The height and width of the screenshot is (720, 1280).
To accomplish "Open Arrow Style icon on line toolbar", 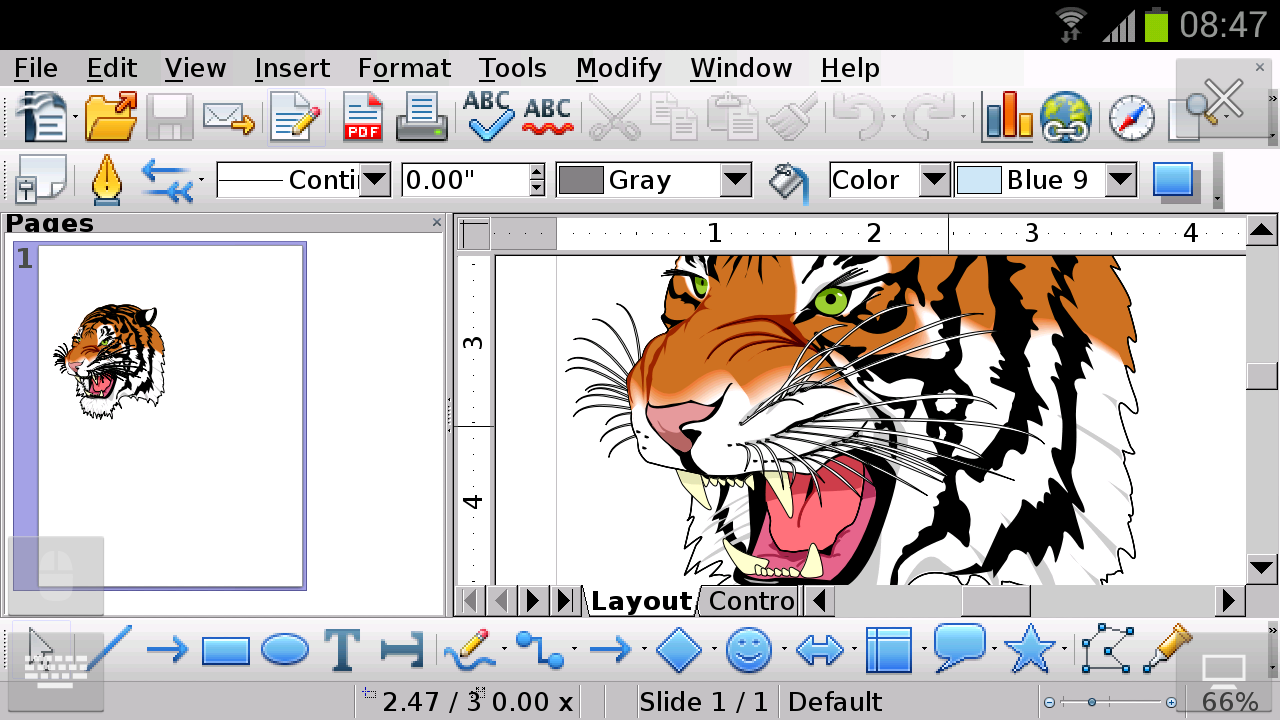I will click(x=167, y=180).
